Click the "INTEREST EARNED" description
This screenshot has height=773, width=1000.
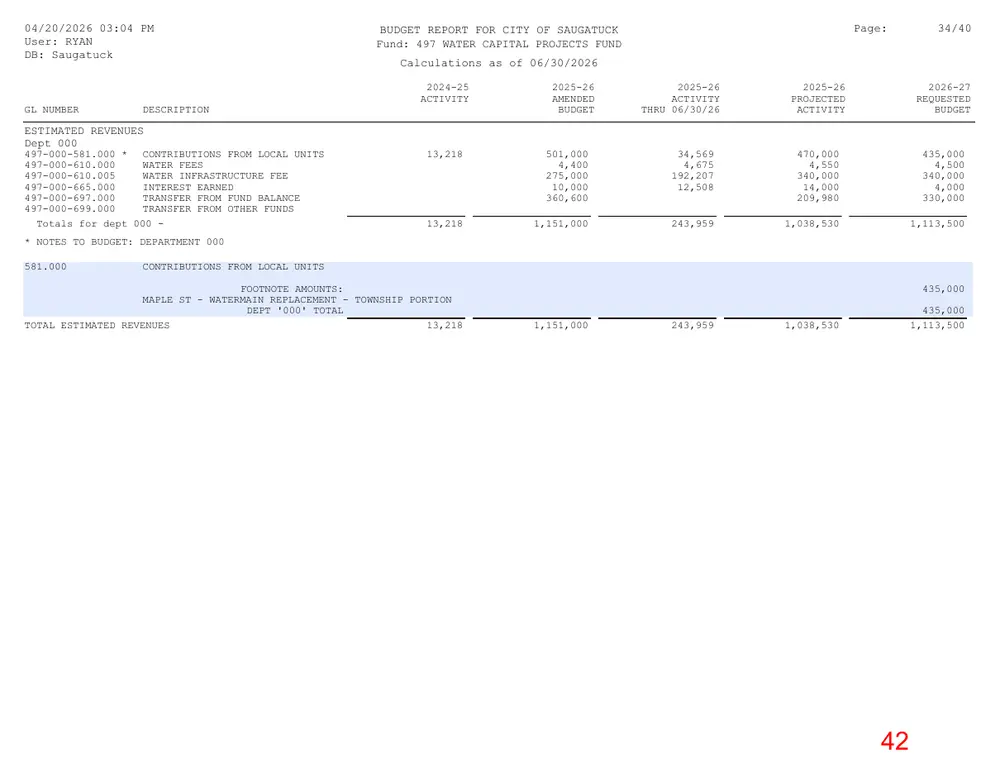click(188, 188)
